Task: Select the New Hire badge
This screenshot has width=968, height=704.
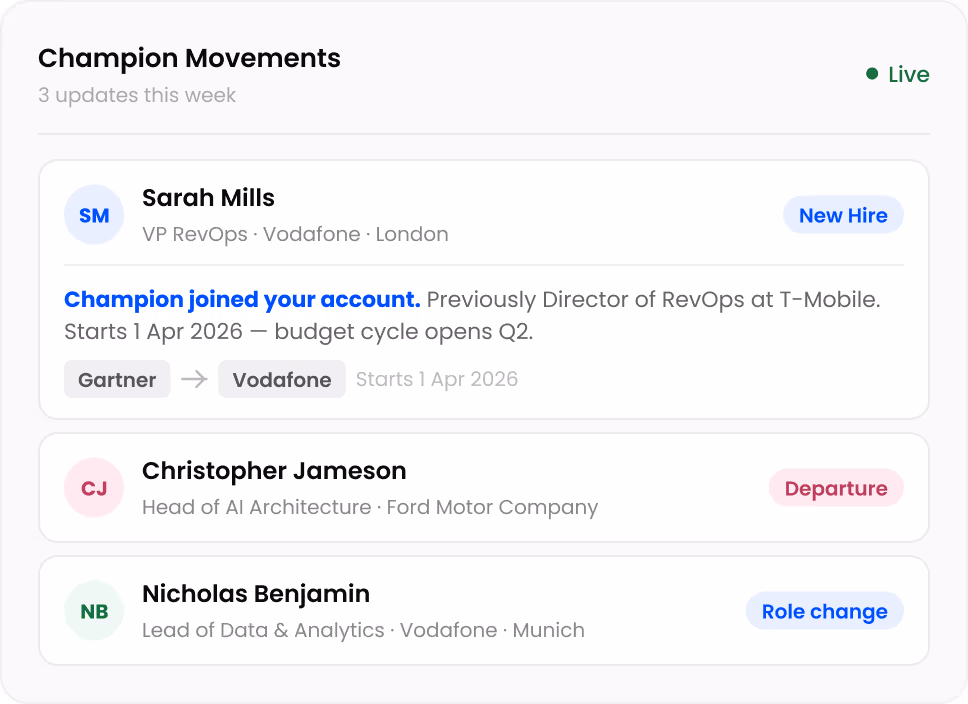Action: click(x=843, y=215)
